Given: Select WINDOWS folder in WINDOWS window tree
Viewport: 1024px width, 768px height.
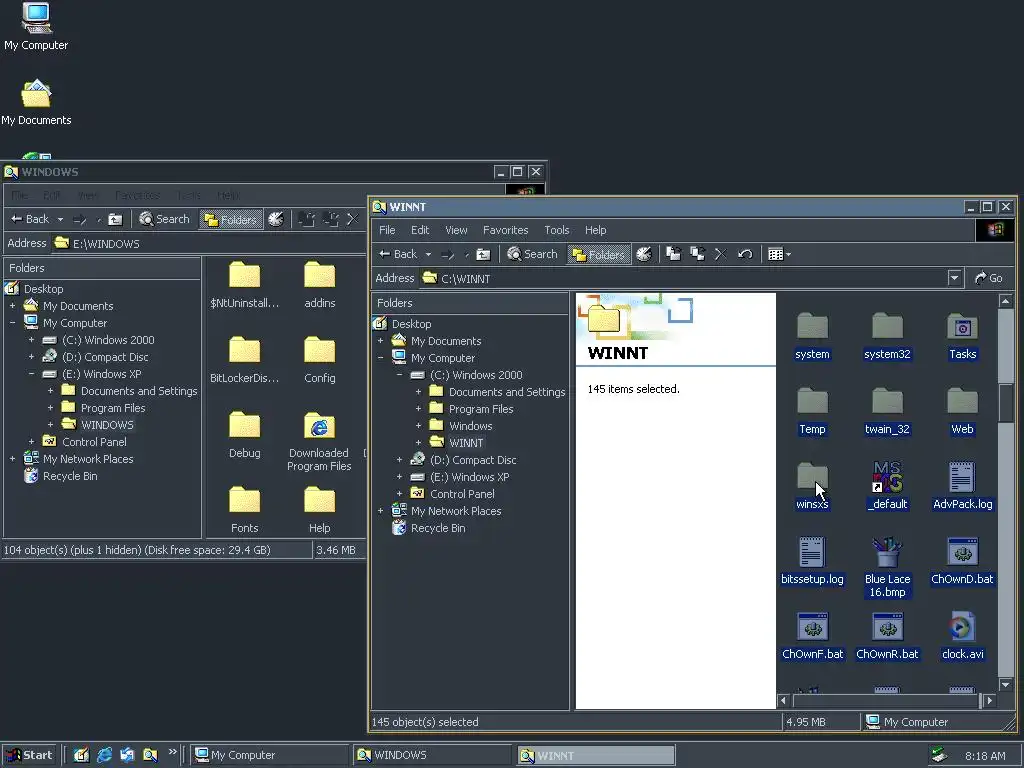Looking at the screenshot, I should [x=107, y=425].
